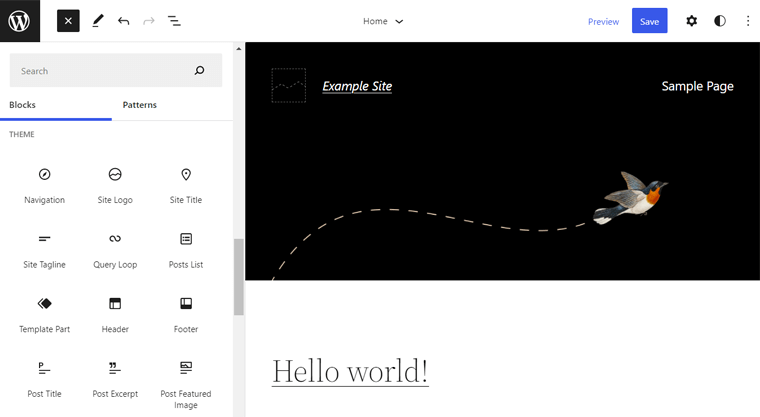Open the Settings gear sidebar
Screen dimensions: 760x417
coord(692,21)
